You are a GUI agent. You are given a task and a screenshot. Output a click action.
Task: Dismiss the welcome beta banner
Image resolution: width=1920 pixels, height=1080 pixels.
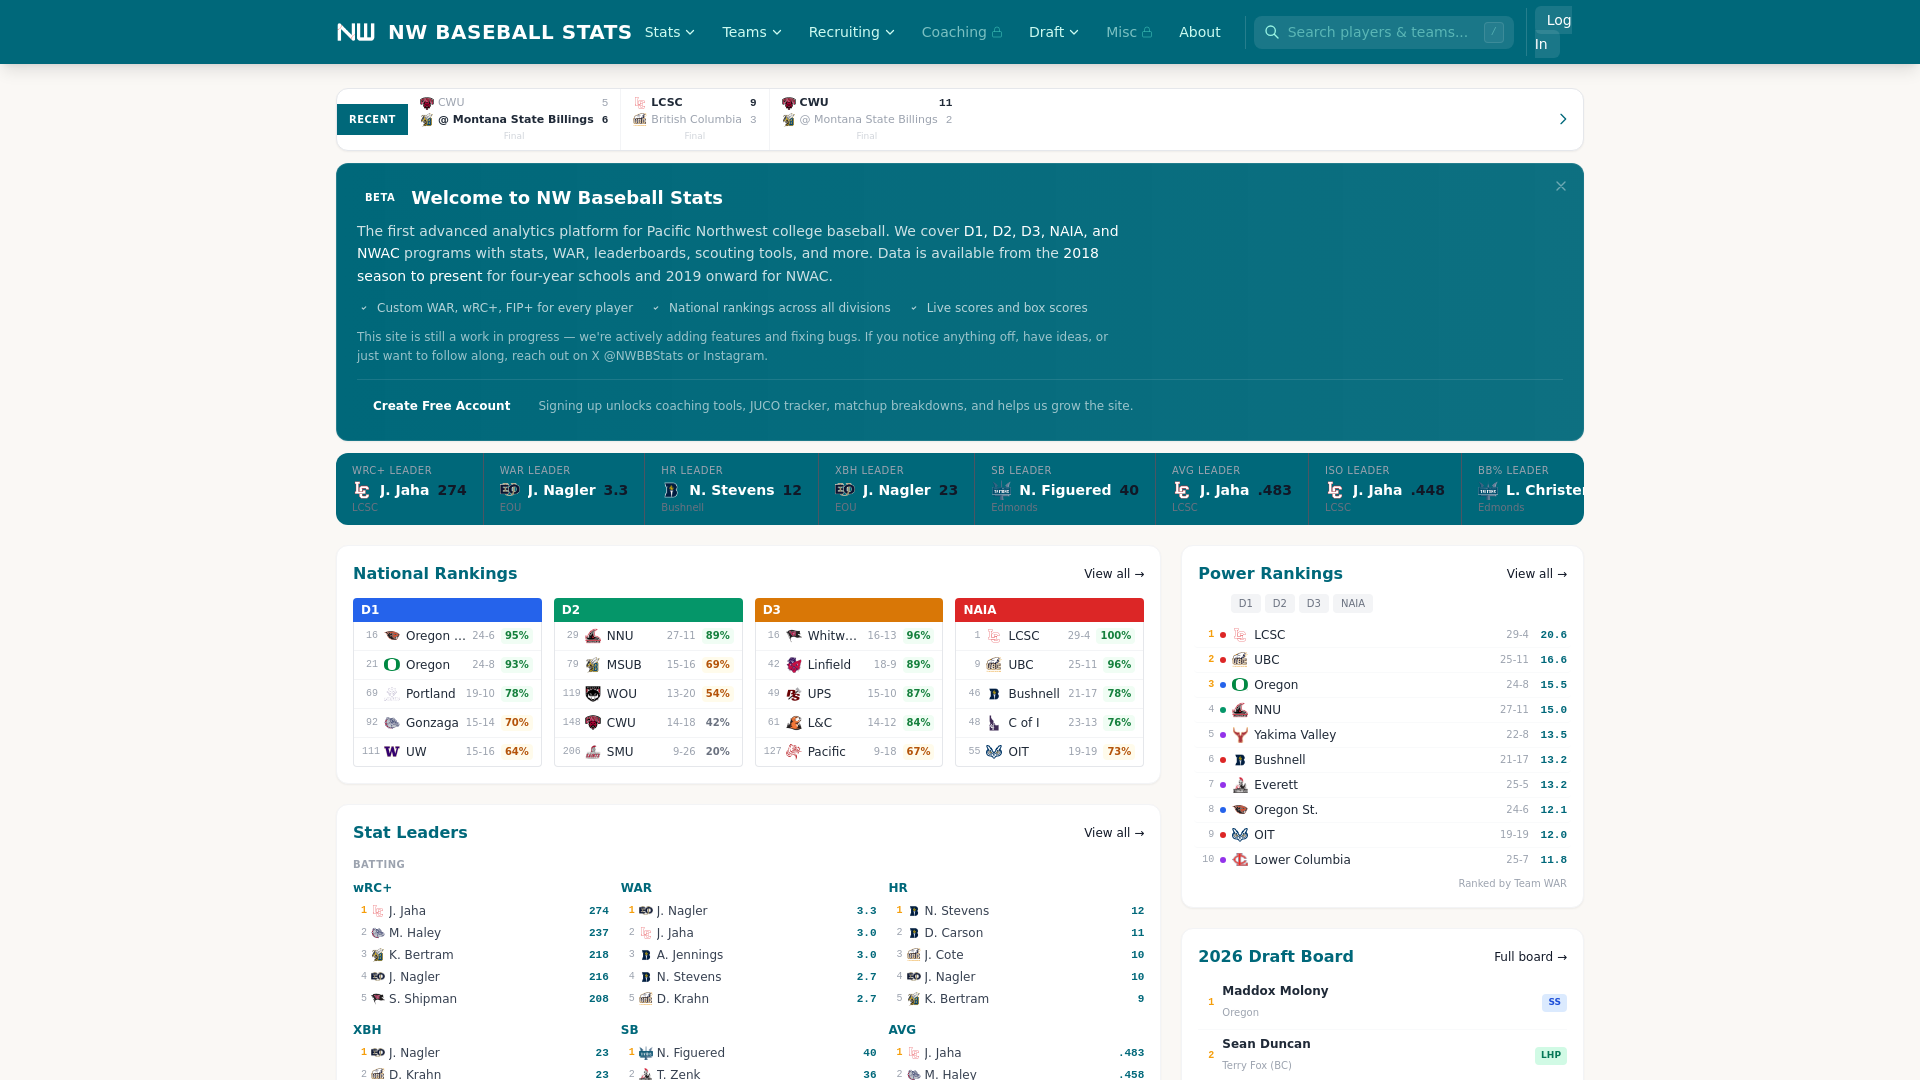pyautogui.click(x=1561, y=186)
